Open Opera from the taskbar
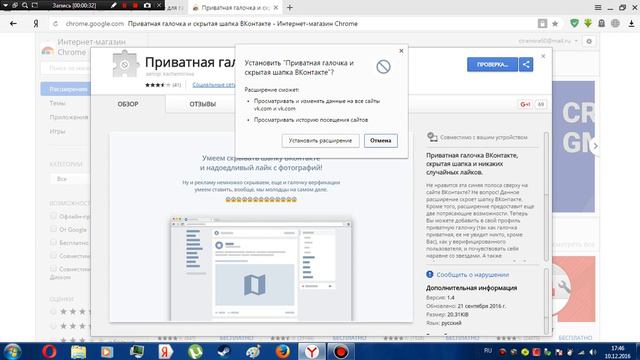This screenshot has width=640, height=360. 49,351
